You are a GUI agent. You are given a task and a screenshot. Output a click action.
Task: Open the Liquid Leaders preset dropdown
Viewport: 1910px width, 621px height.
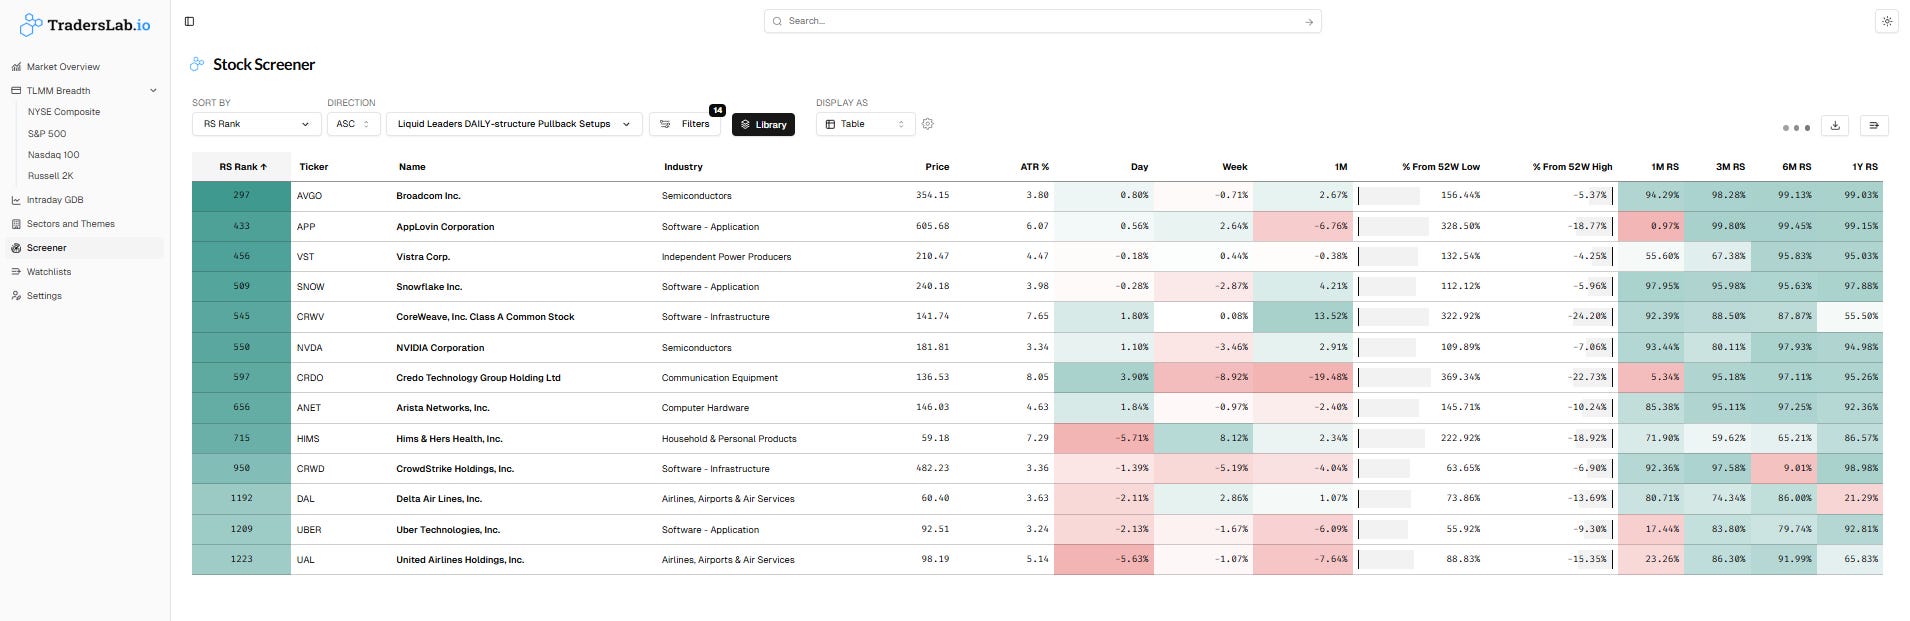coord(514,124)
